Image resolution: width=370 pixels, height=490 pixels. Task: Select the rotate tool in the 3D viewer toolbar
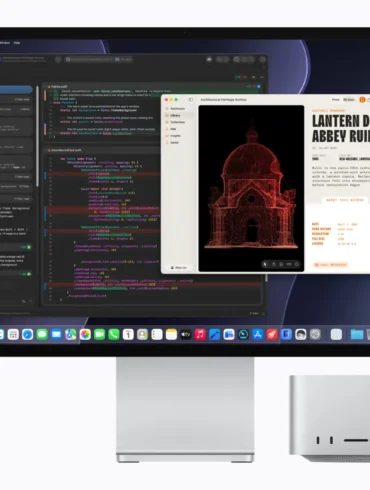coord(281,264)
